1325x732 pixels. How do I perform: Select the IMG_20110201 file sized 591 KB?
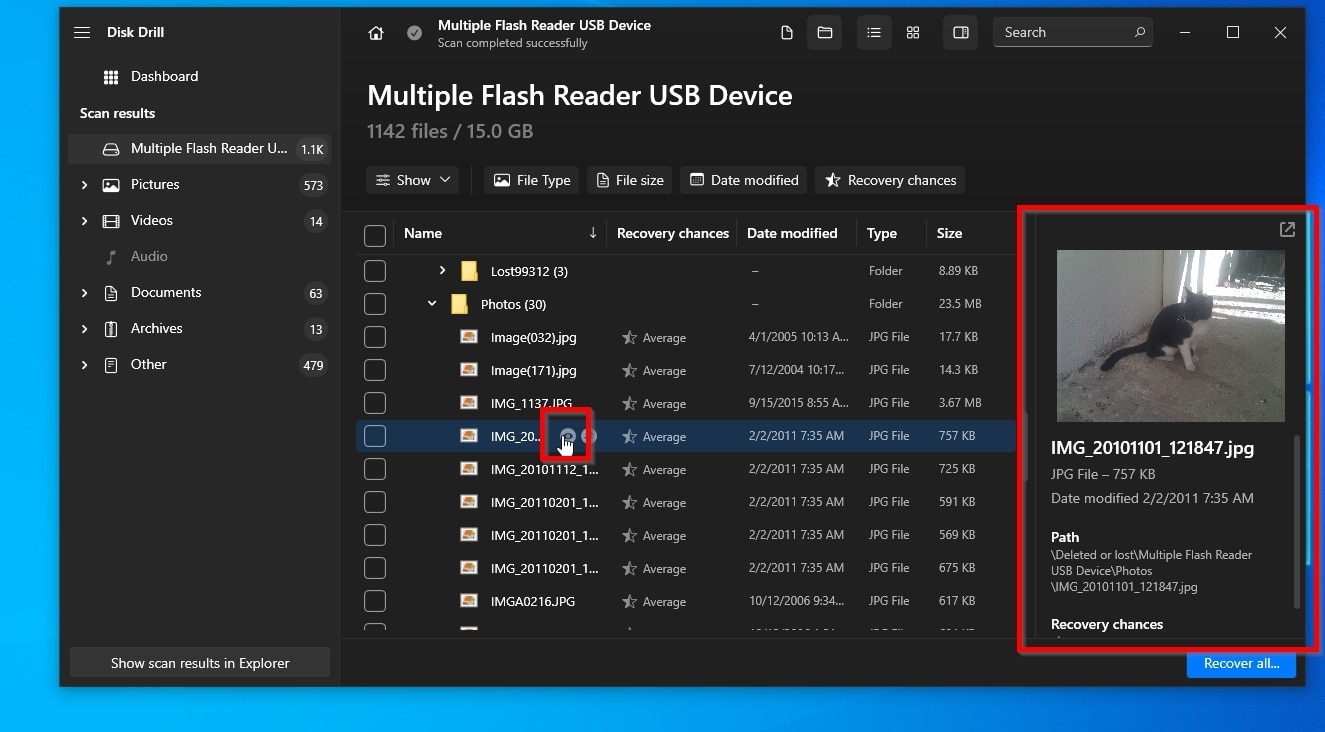coord(686,502)
